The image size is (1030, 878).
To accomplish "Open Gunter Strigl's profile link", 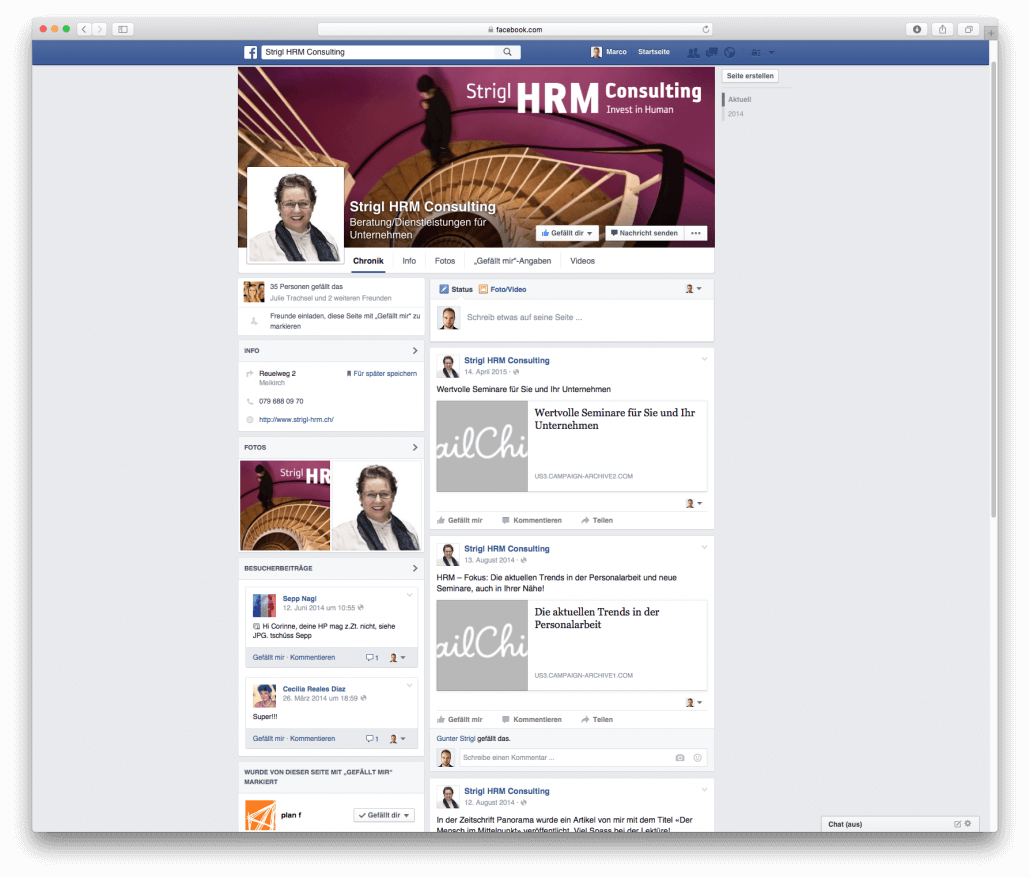I will [x=456, y=739].
